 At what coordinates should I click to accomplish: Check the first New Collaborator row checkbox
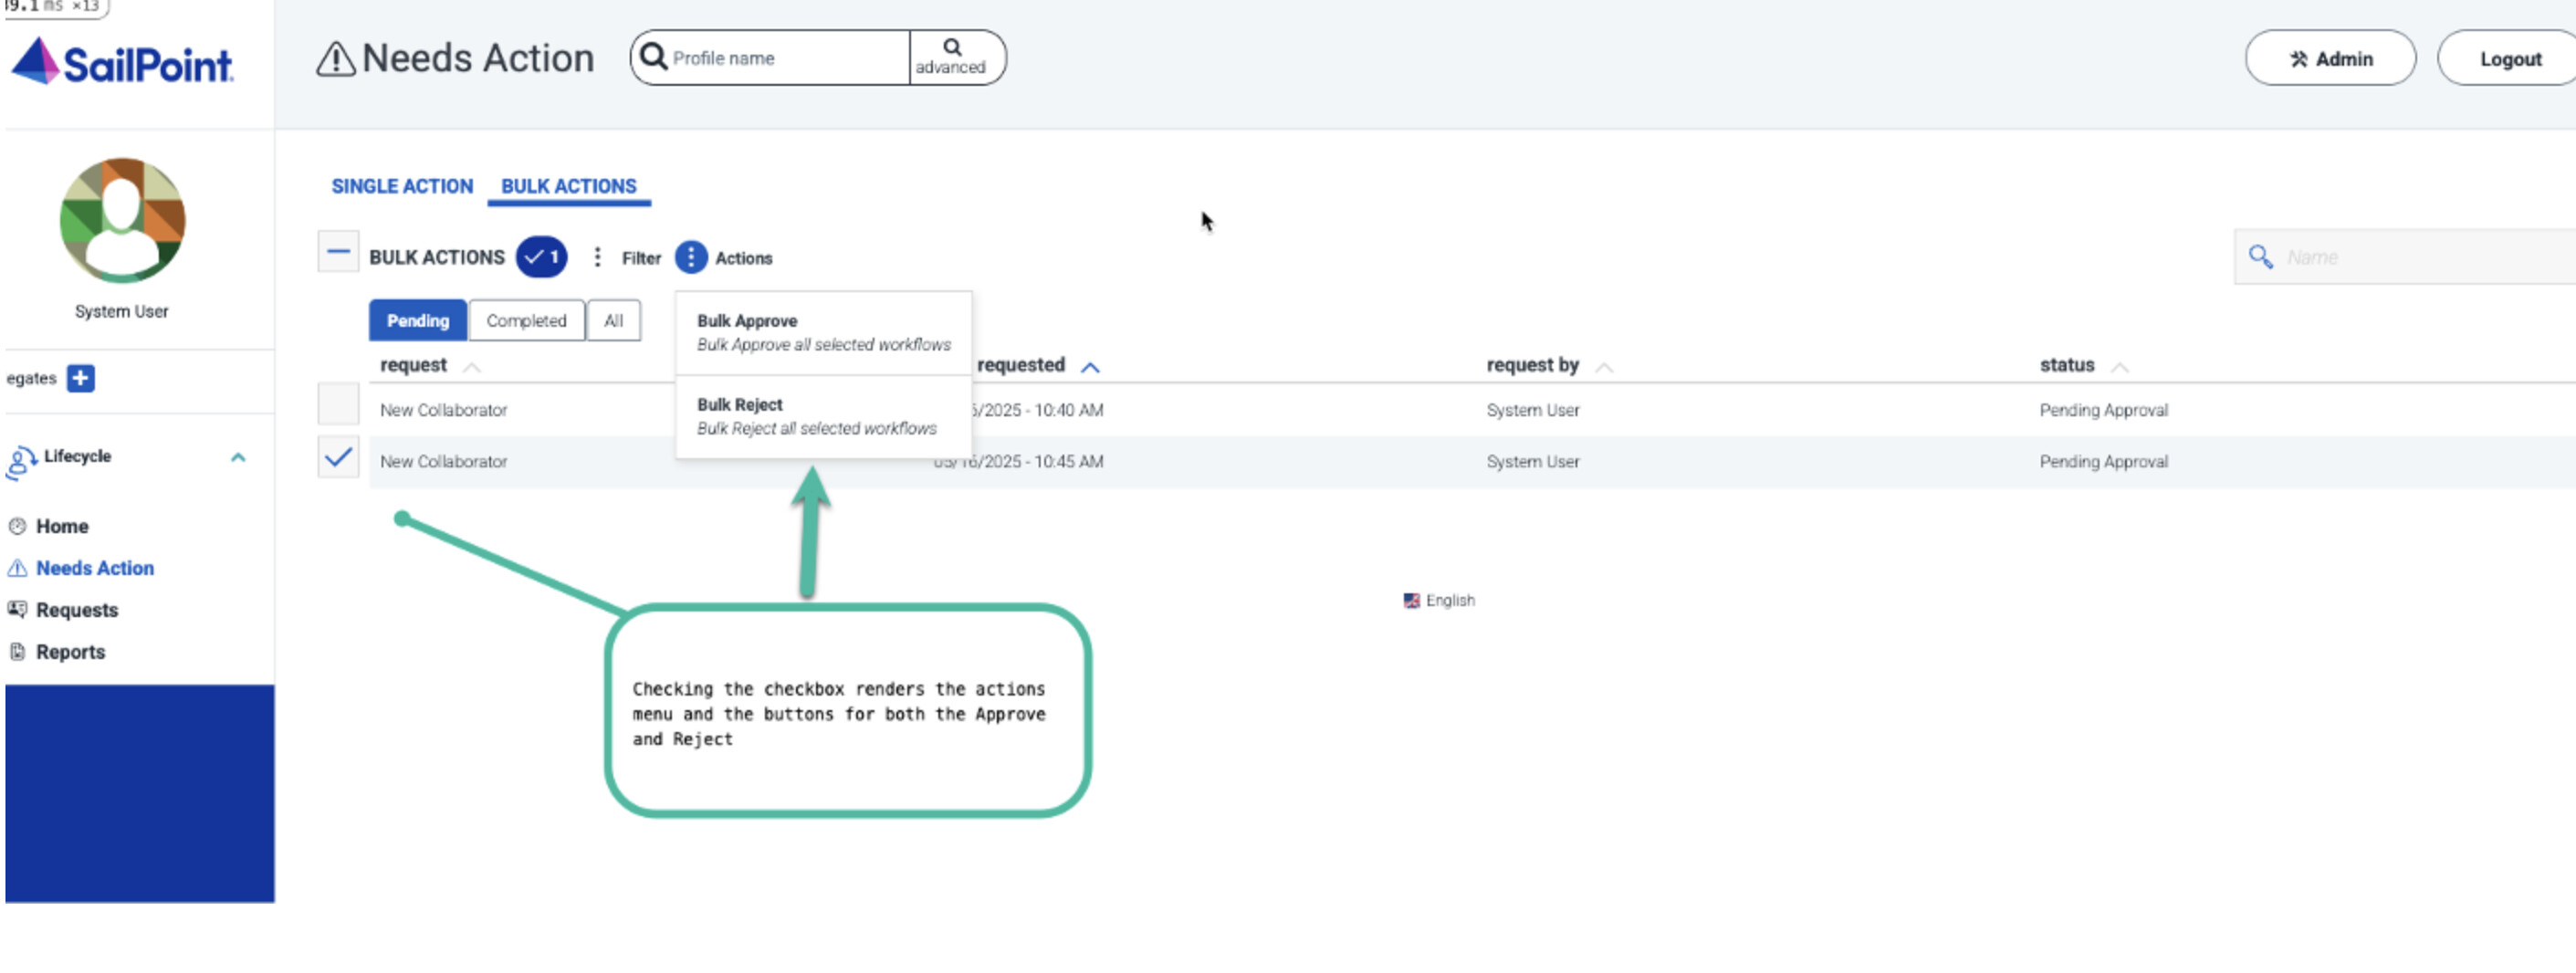338,405
